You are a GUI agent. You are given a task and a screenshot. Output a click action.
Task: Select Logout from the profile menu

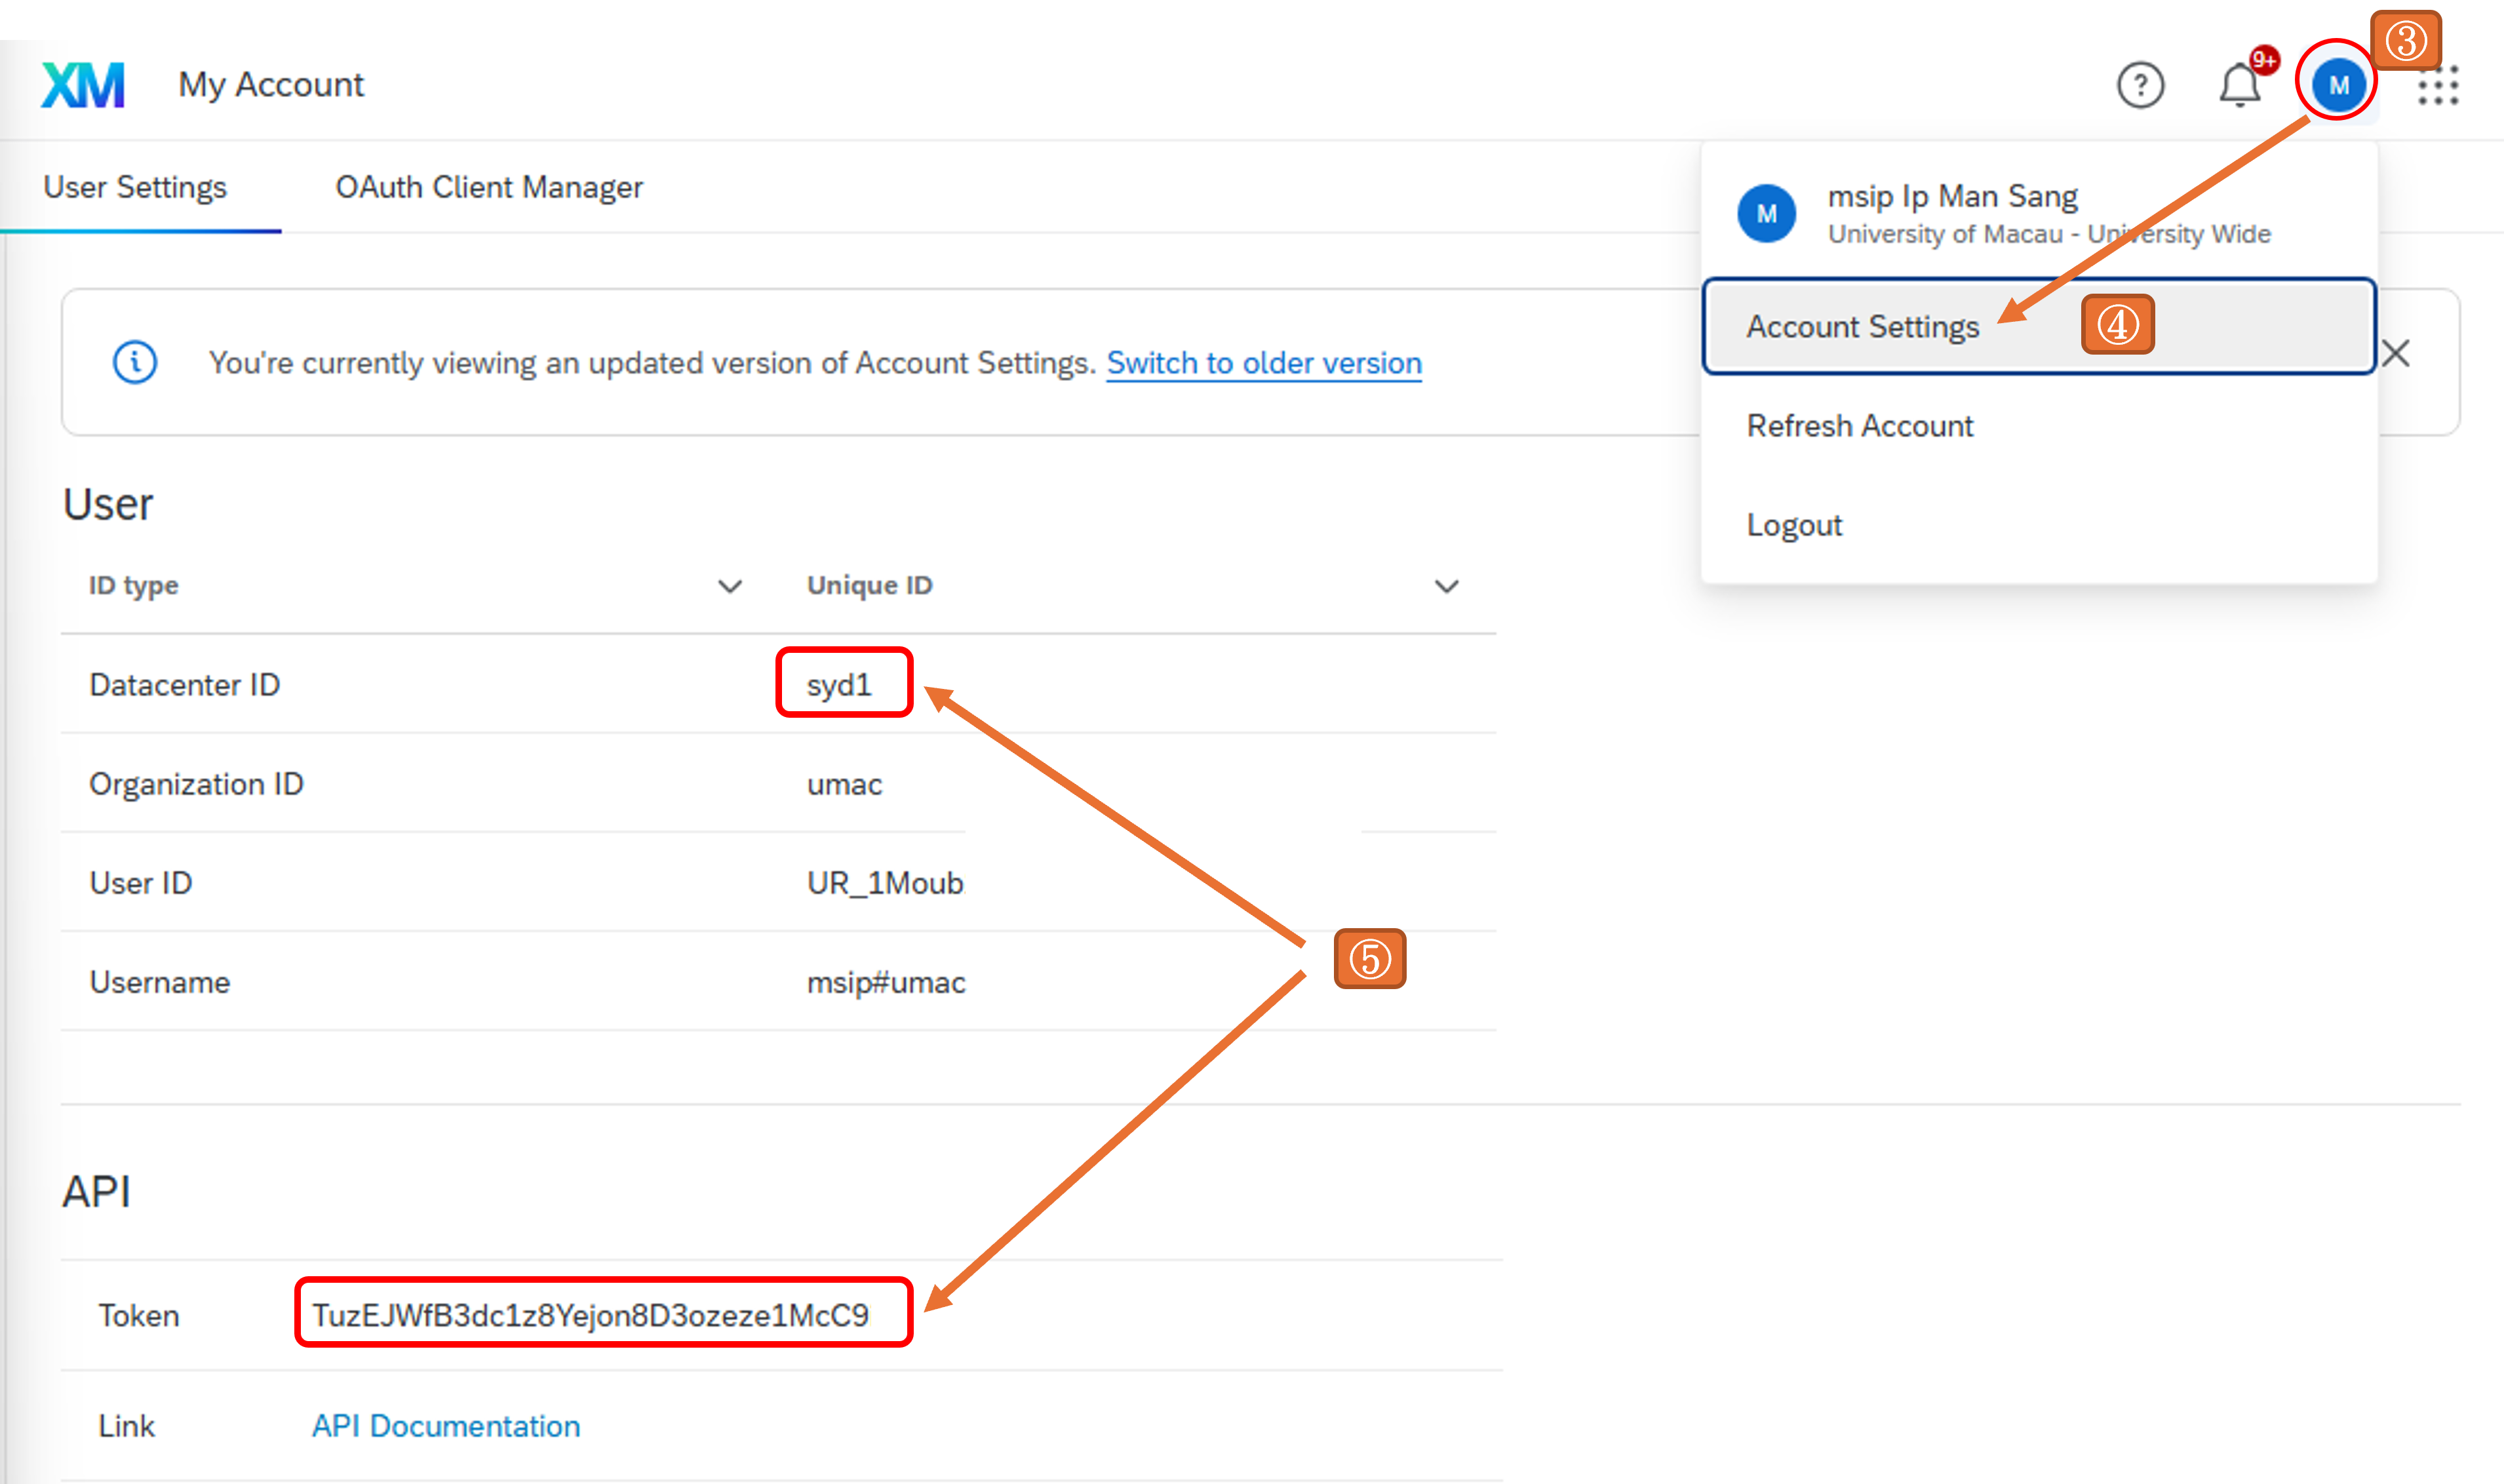point(1794,525)
